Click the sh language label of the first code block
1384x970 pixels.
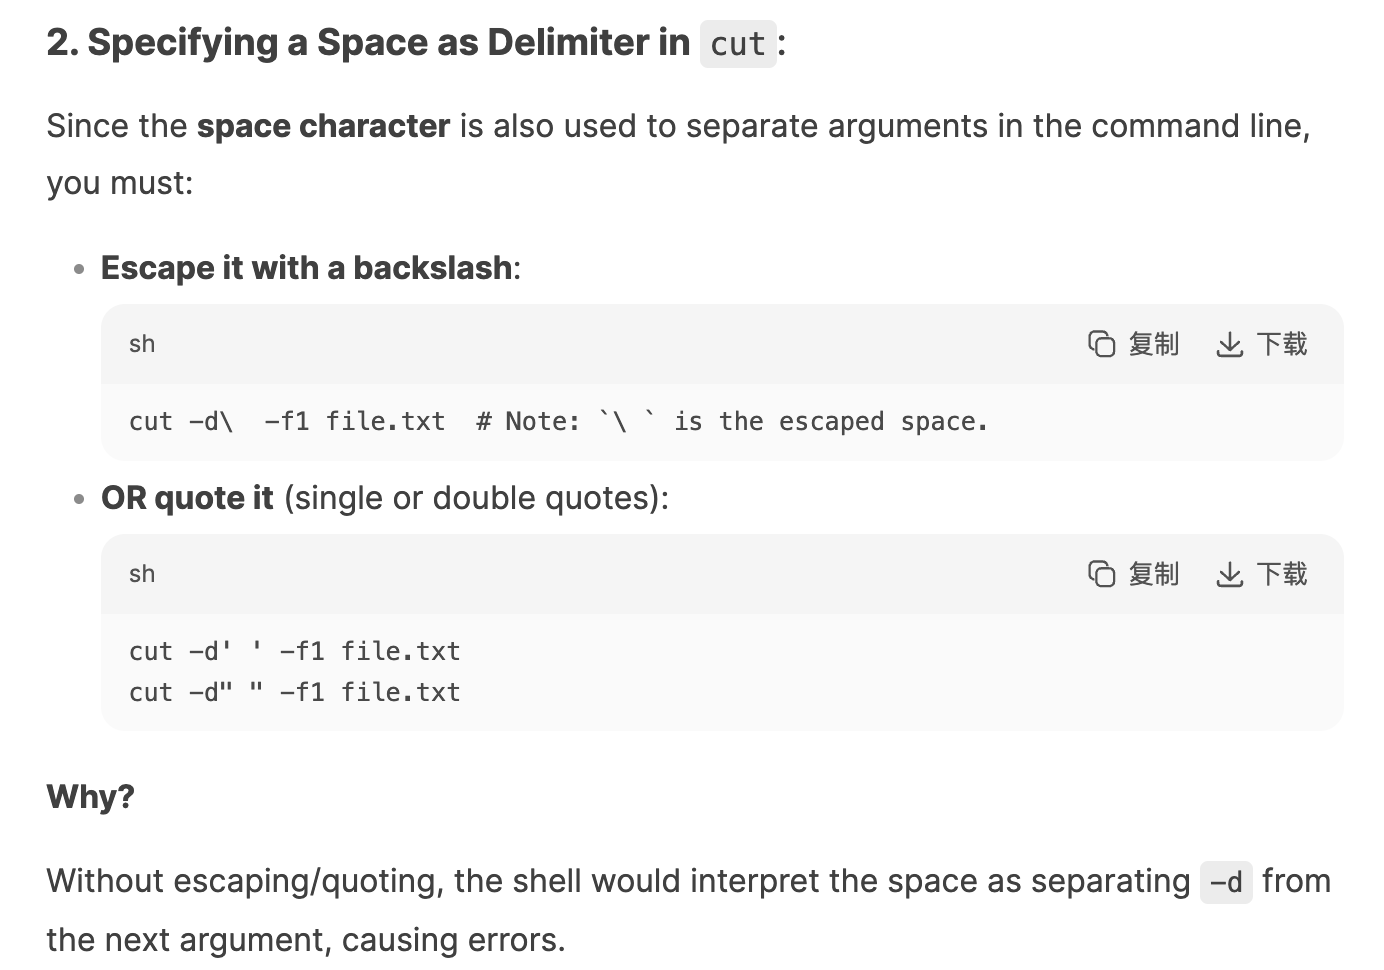[x=142, y=344]
